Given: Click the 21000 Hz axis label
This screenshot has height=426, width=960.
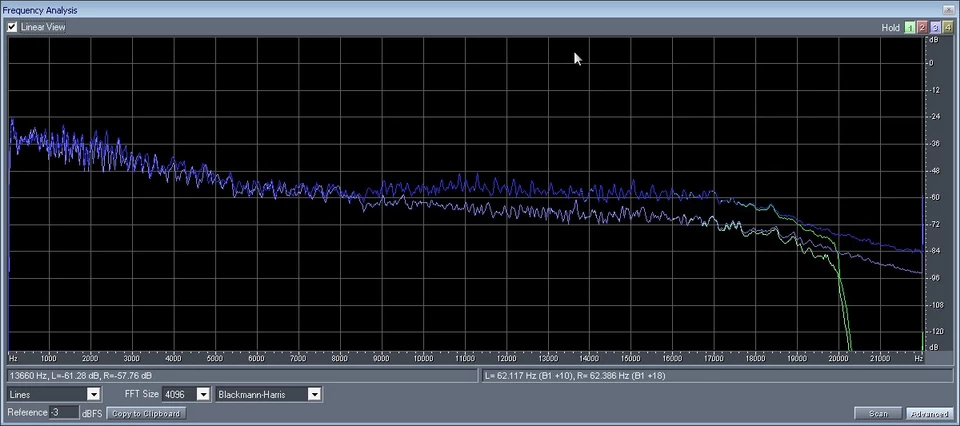Looking at the screenshot, I should pos(880,357).
